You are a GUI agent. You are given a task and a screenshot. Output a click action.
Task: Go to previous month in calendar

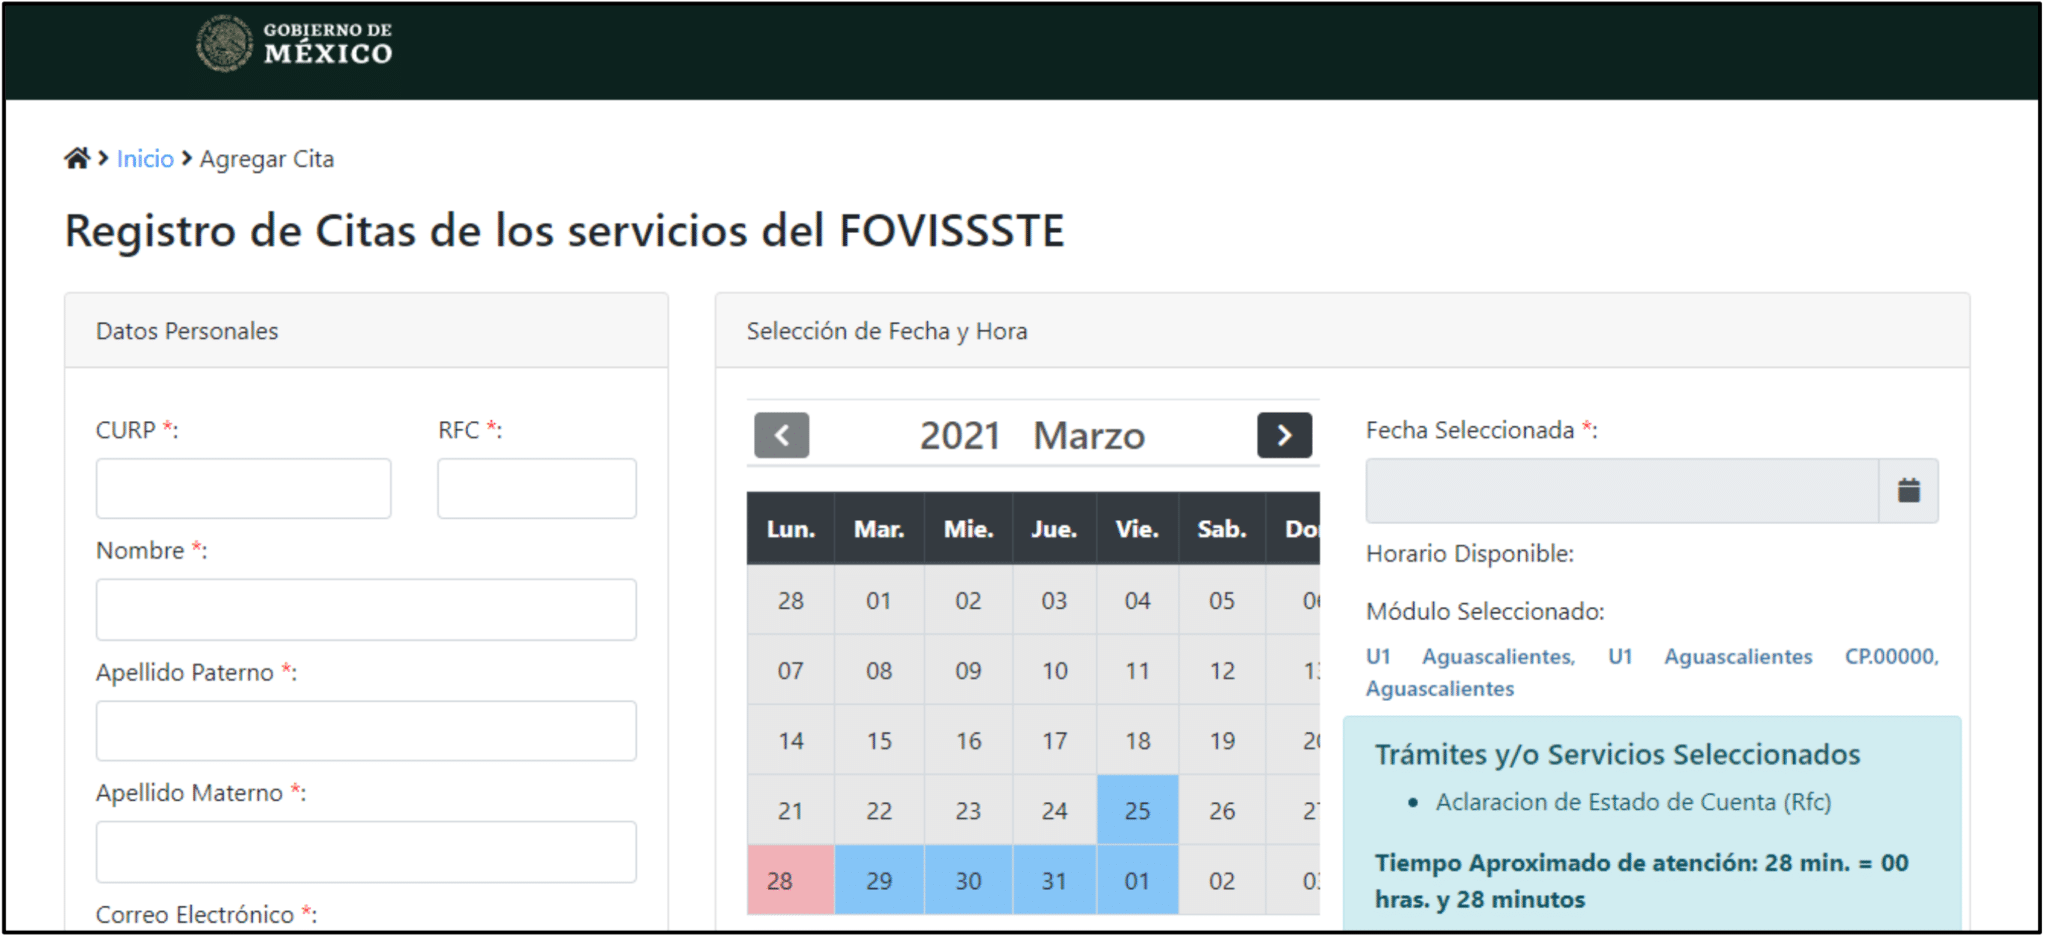pyautogui.click(x=781, y=435)
